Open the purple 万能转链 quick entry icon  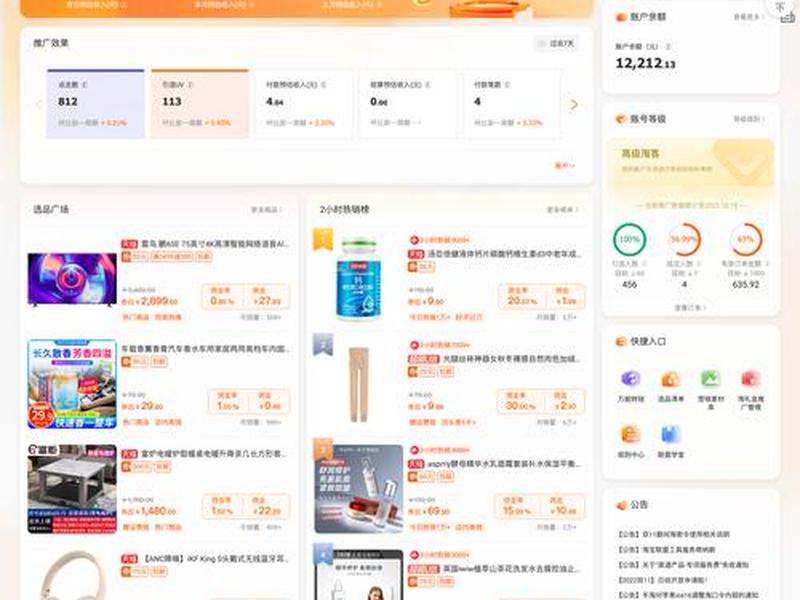pos(631,379)
